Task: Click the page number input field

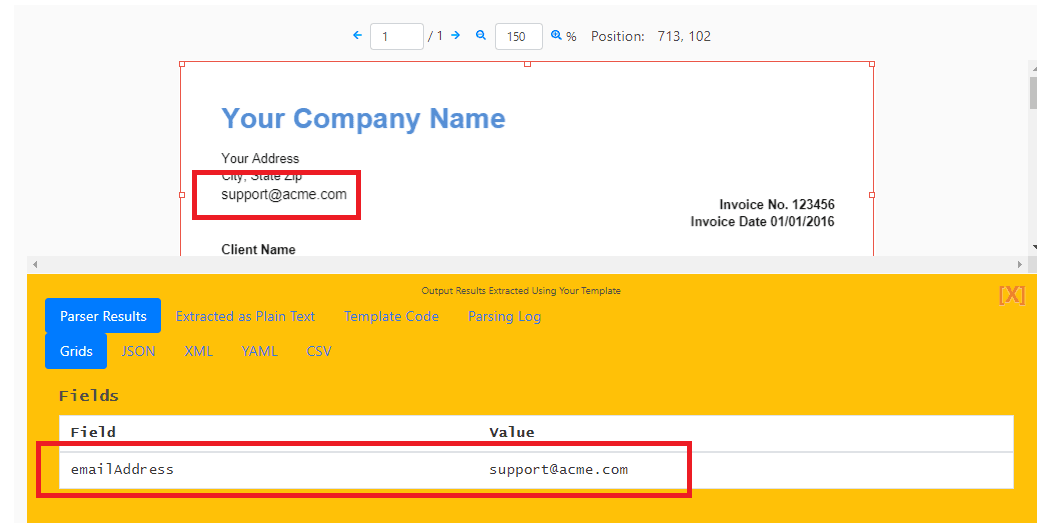Action: [x=396, y=36]
